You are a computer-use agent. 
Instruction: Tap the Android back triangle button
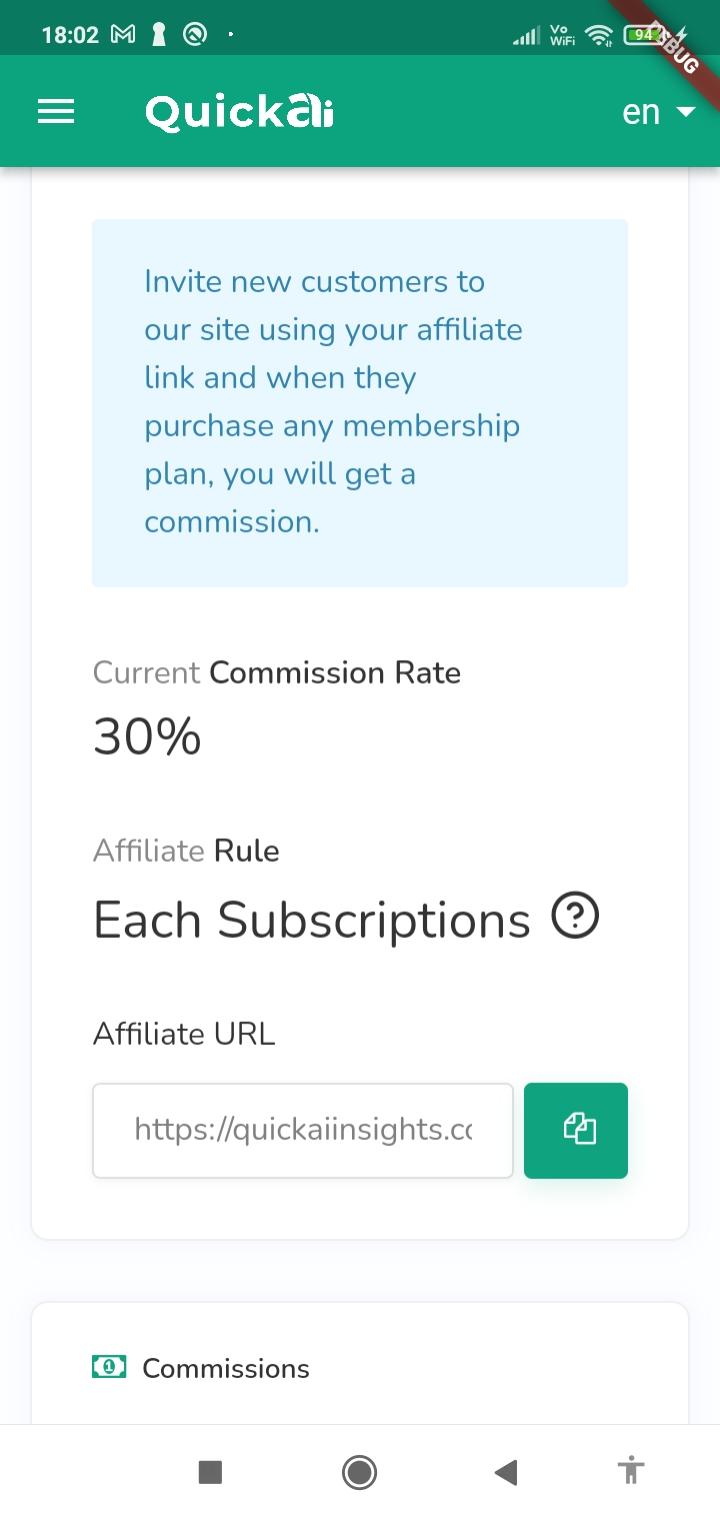[x=506, y=1471]
